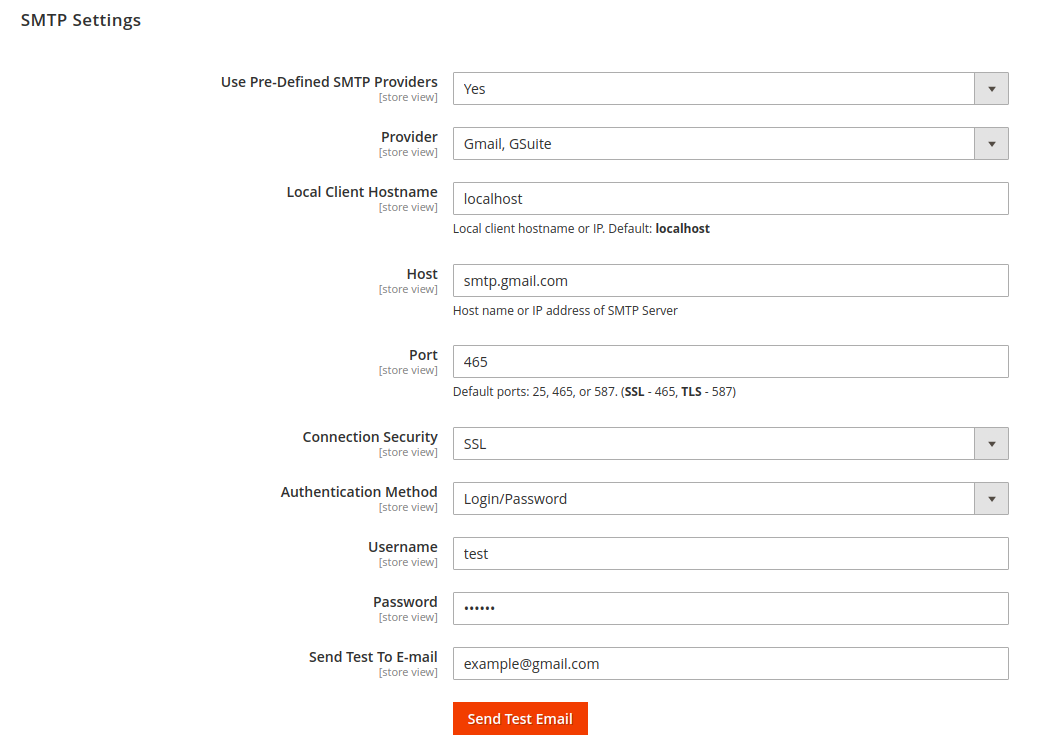Click the Local Client Hostname input field

pyautogui.click(x=730, y=199)
